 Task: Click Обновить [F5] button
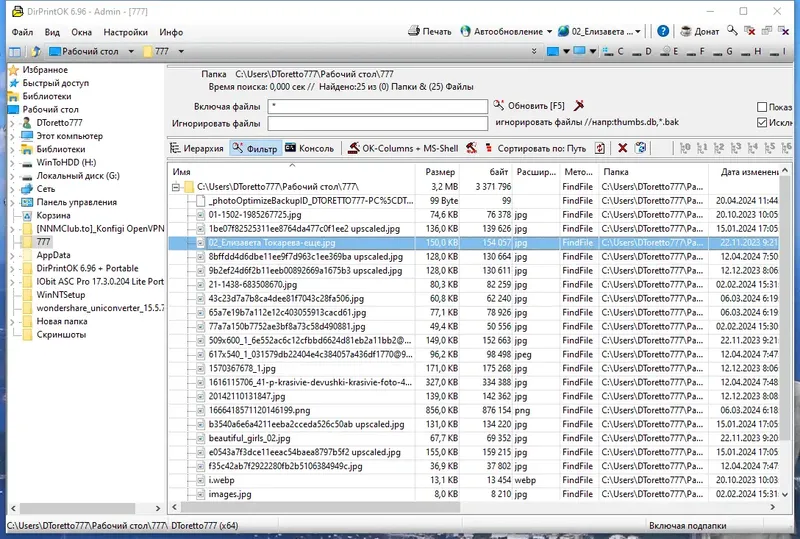pyautogui.click(x=529, y=106)
